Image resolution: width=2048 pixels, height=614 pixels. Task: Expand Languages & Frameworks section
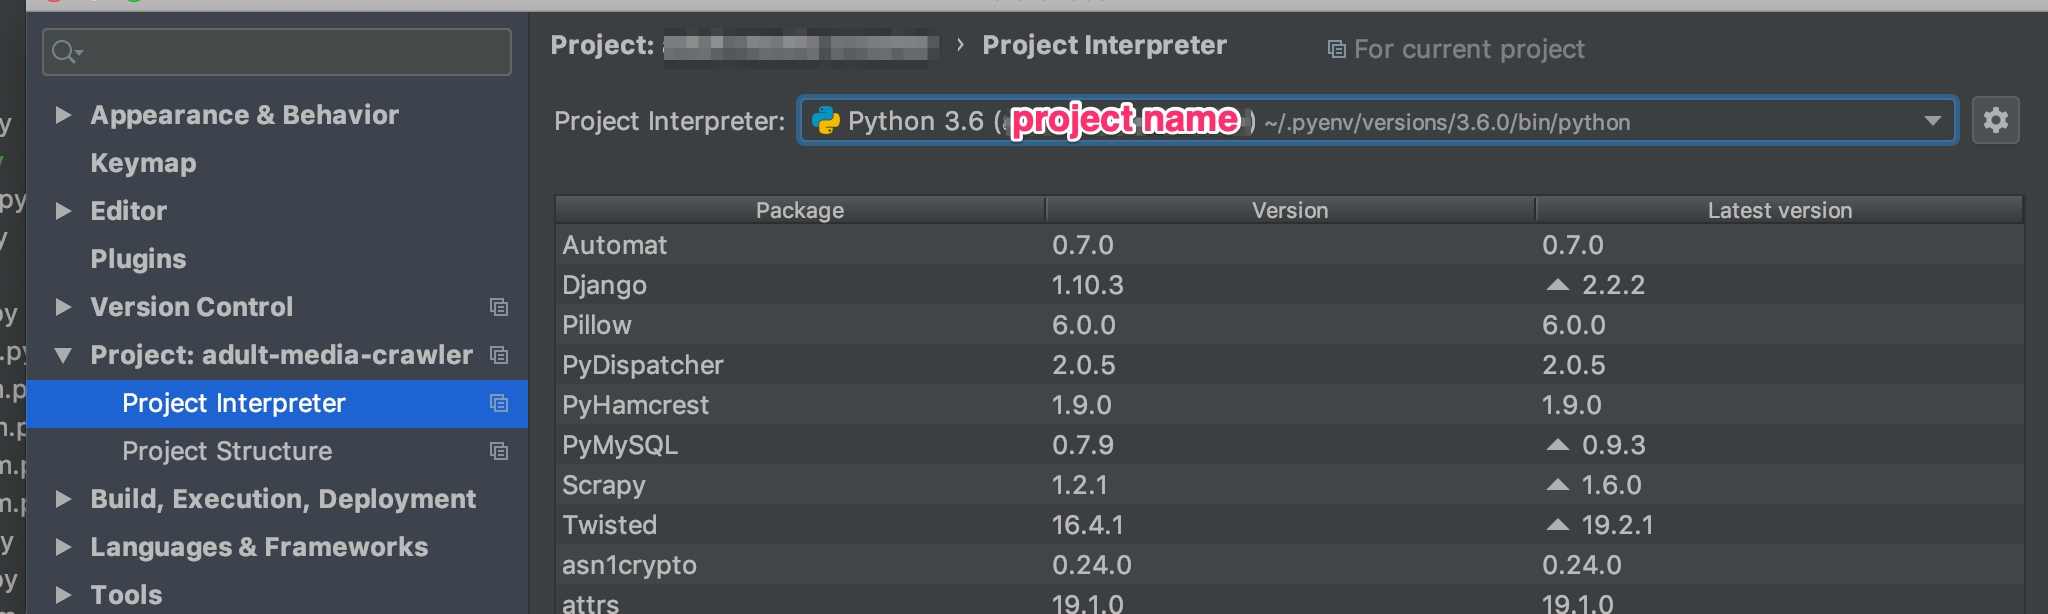coord(63,547)
